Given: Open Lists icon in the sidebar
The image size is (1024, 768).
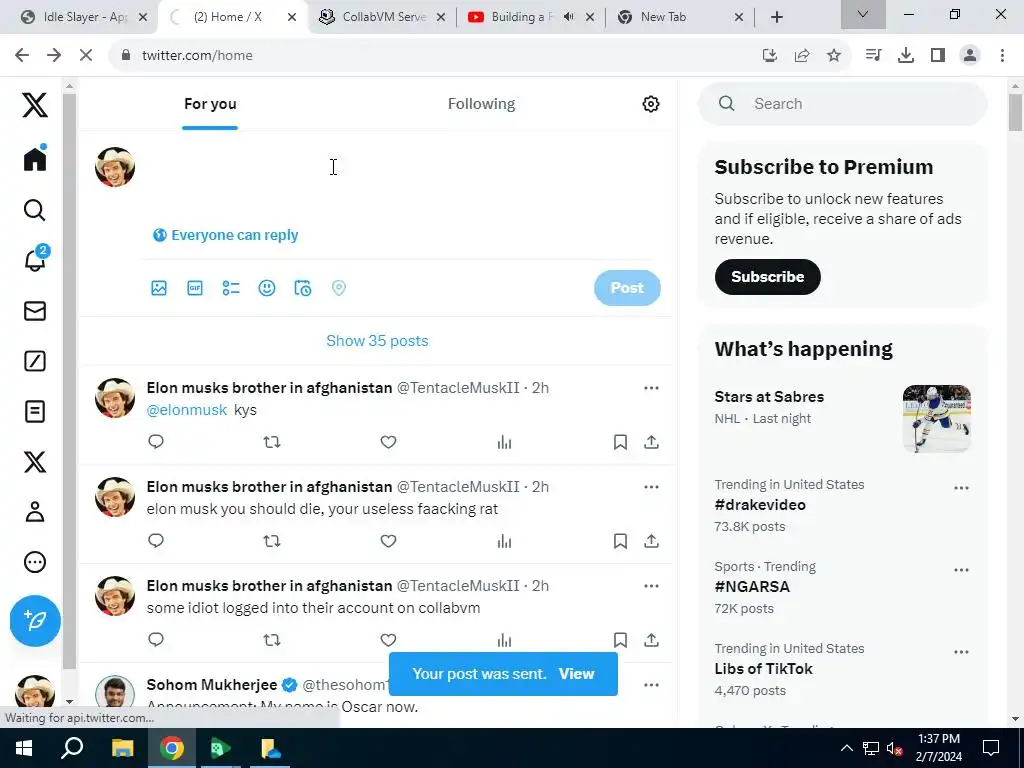Looking at the screenshot, I should click(35, 411).
